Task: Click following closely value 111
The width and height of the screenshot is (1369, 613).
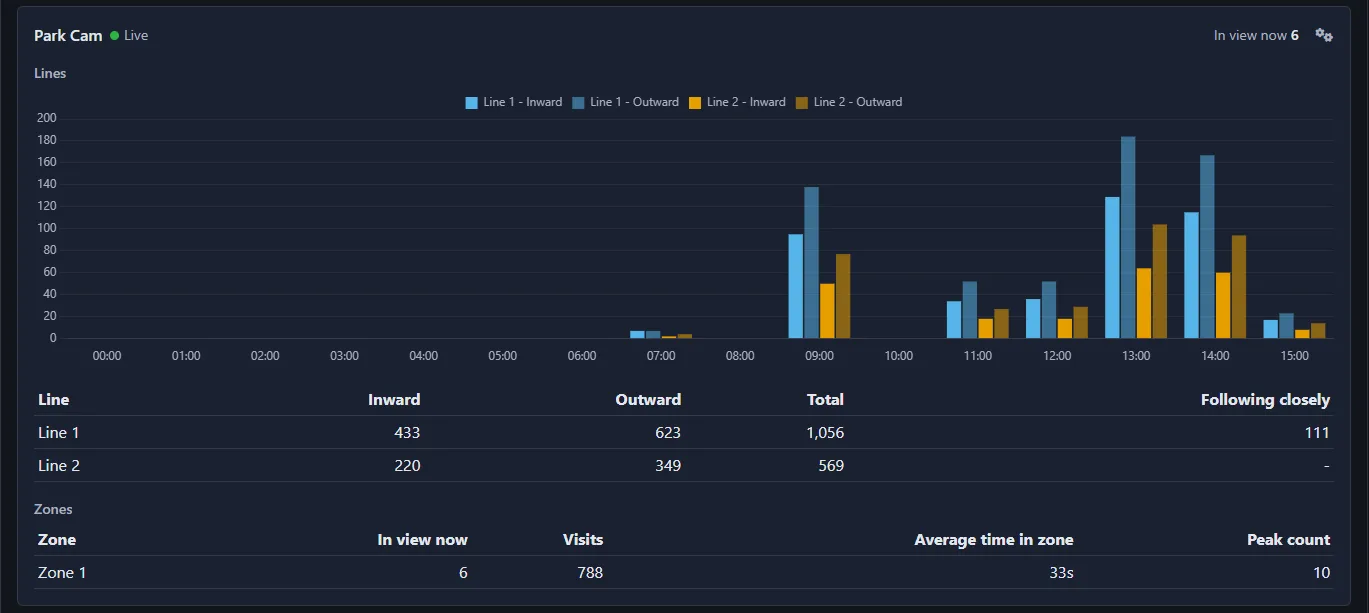Action: 1317,433
